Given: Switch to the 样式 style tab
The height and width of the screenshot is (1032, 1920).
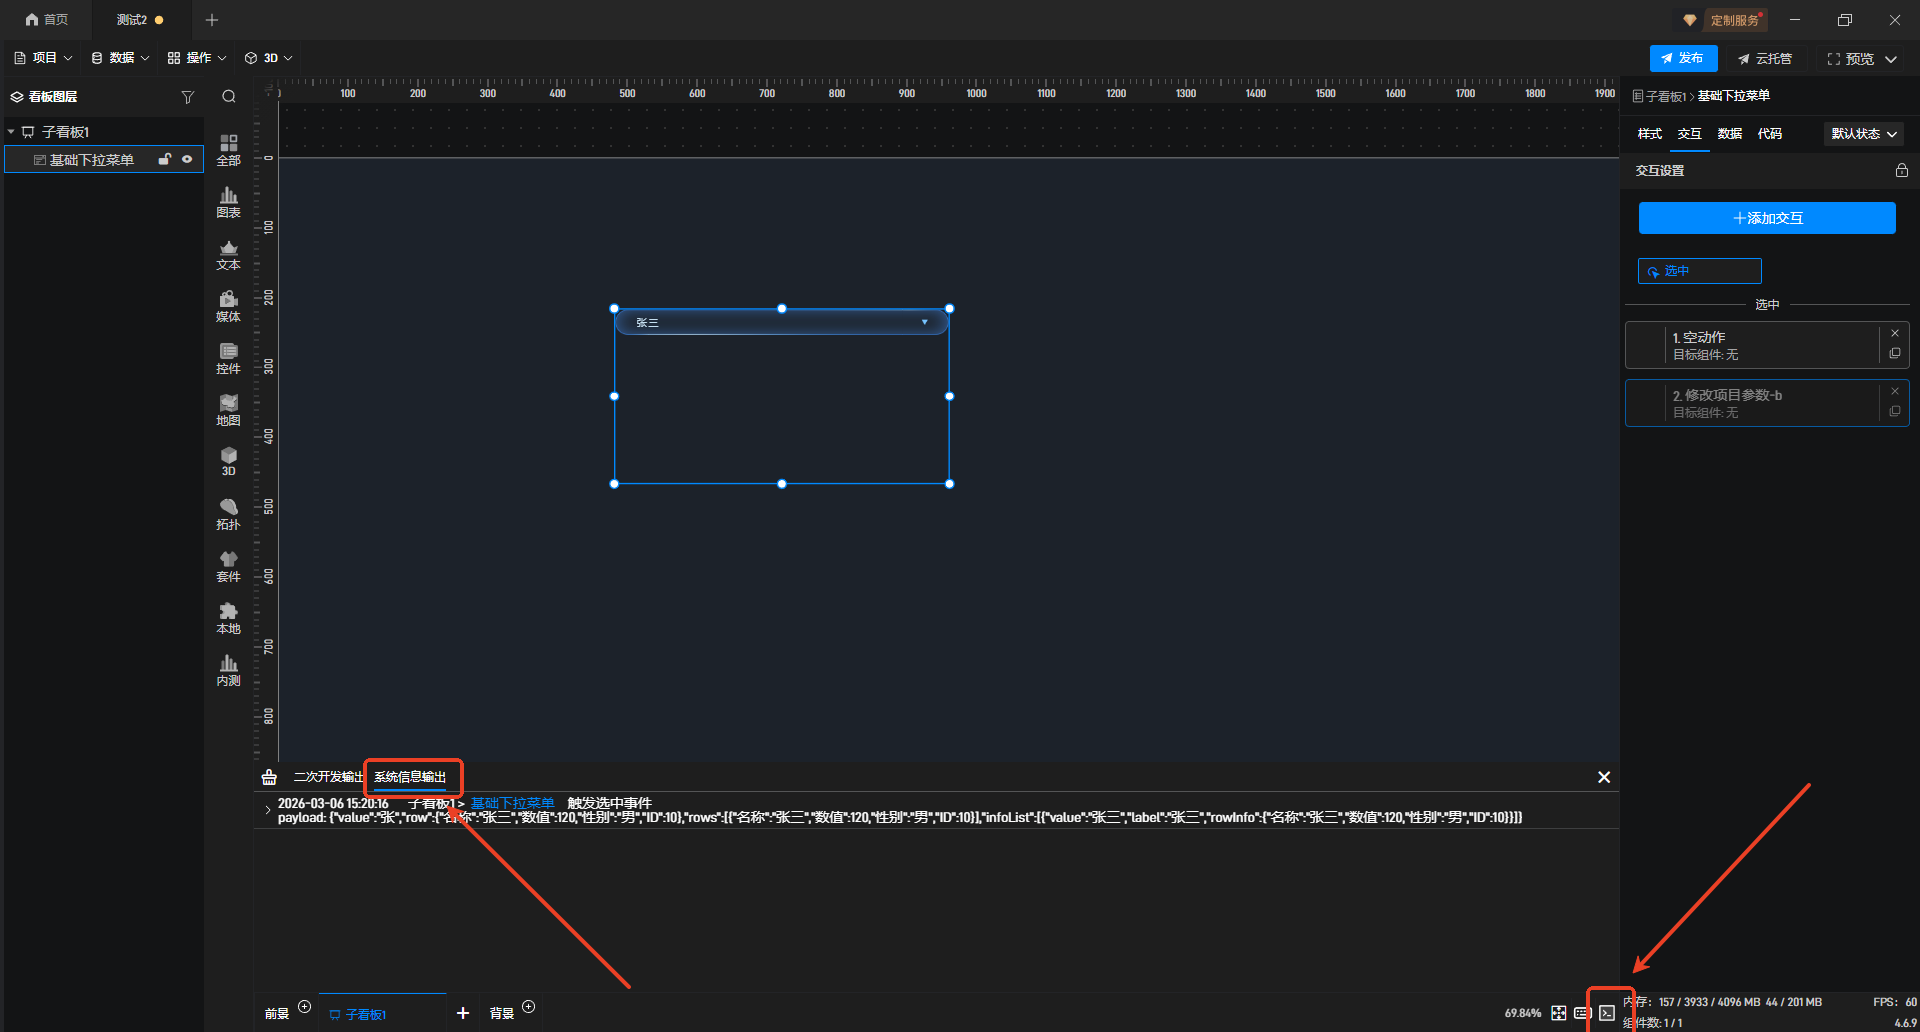Looking at the screenshot, I should click(1649, 134).
